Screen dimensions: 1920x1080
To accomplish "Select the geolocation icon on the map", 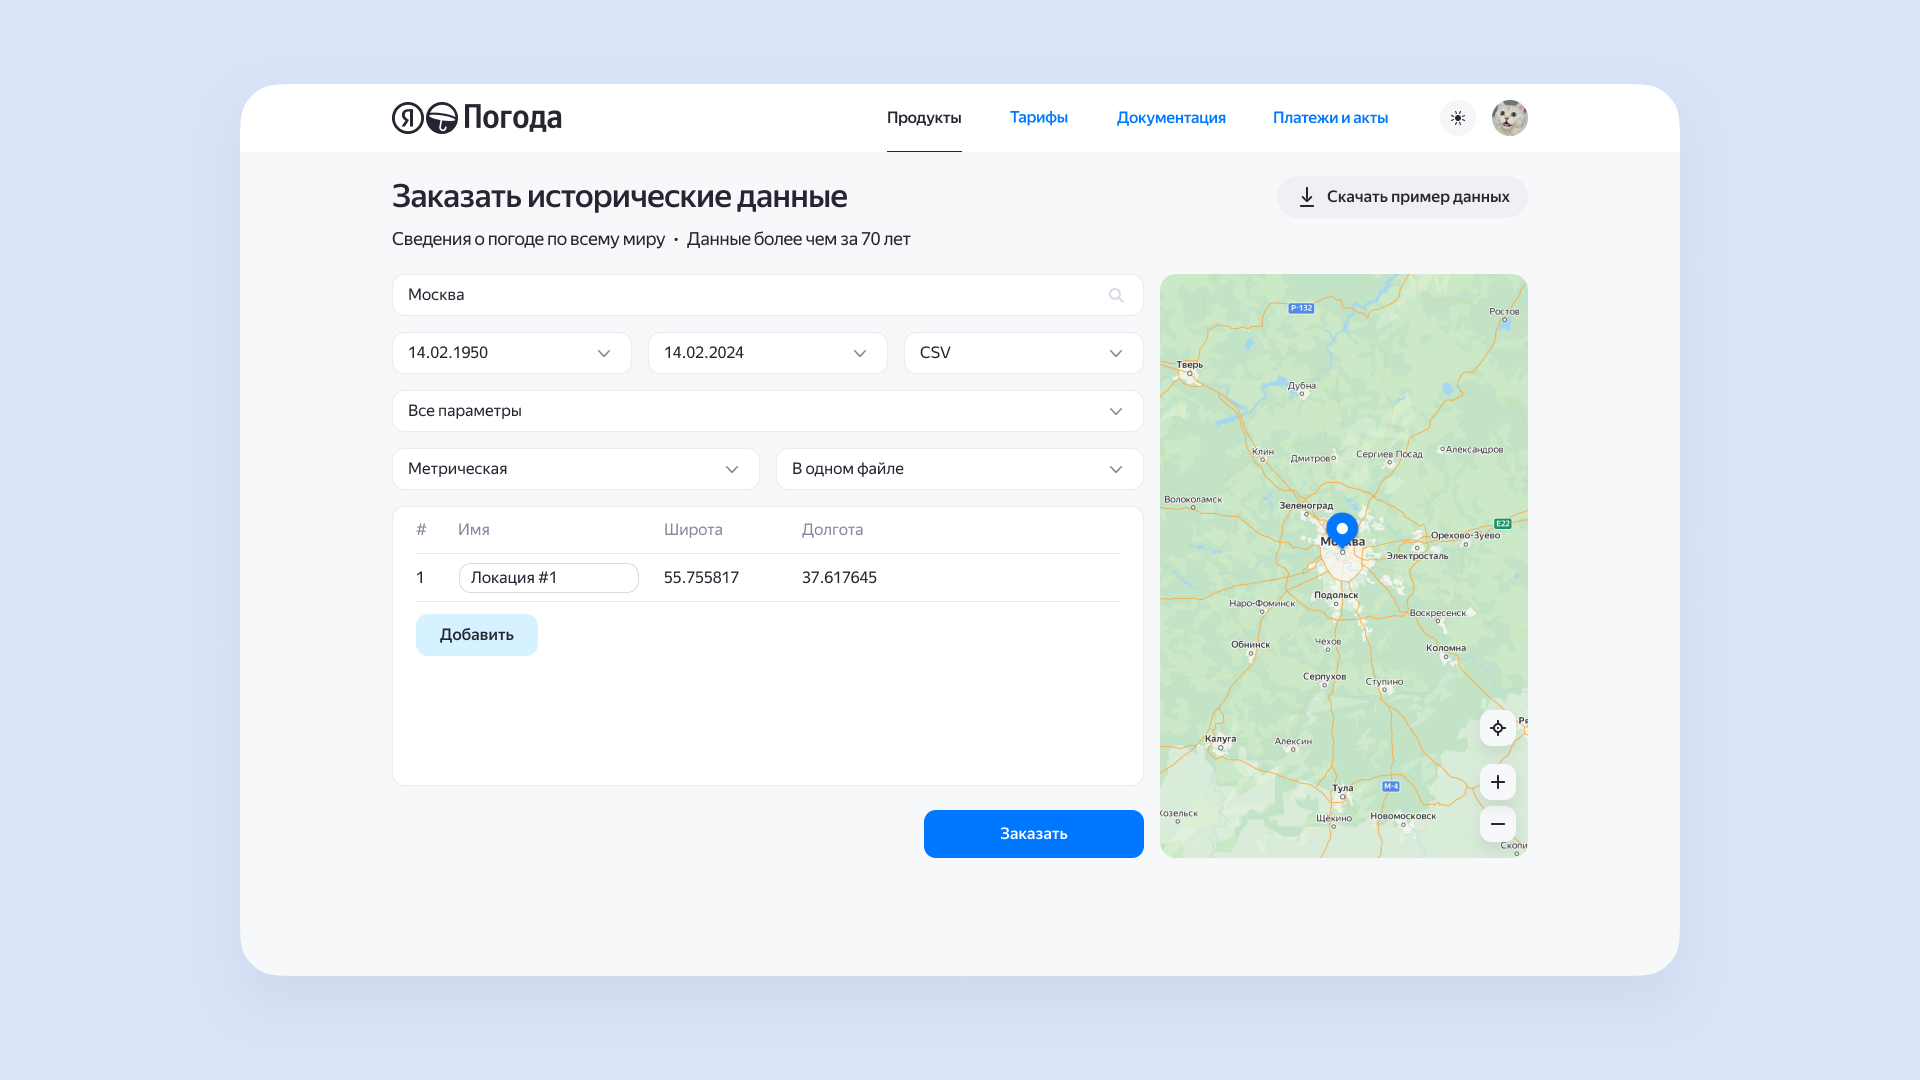I will click(x=1497, y=728).
